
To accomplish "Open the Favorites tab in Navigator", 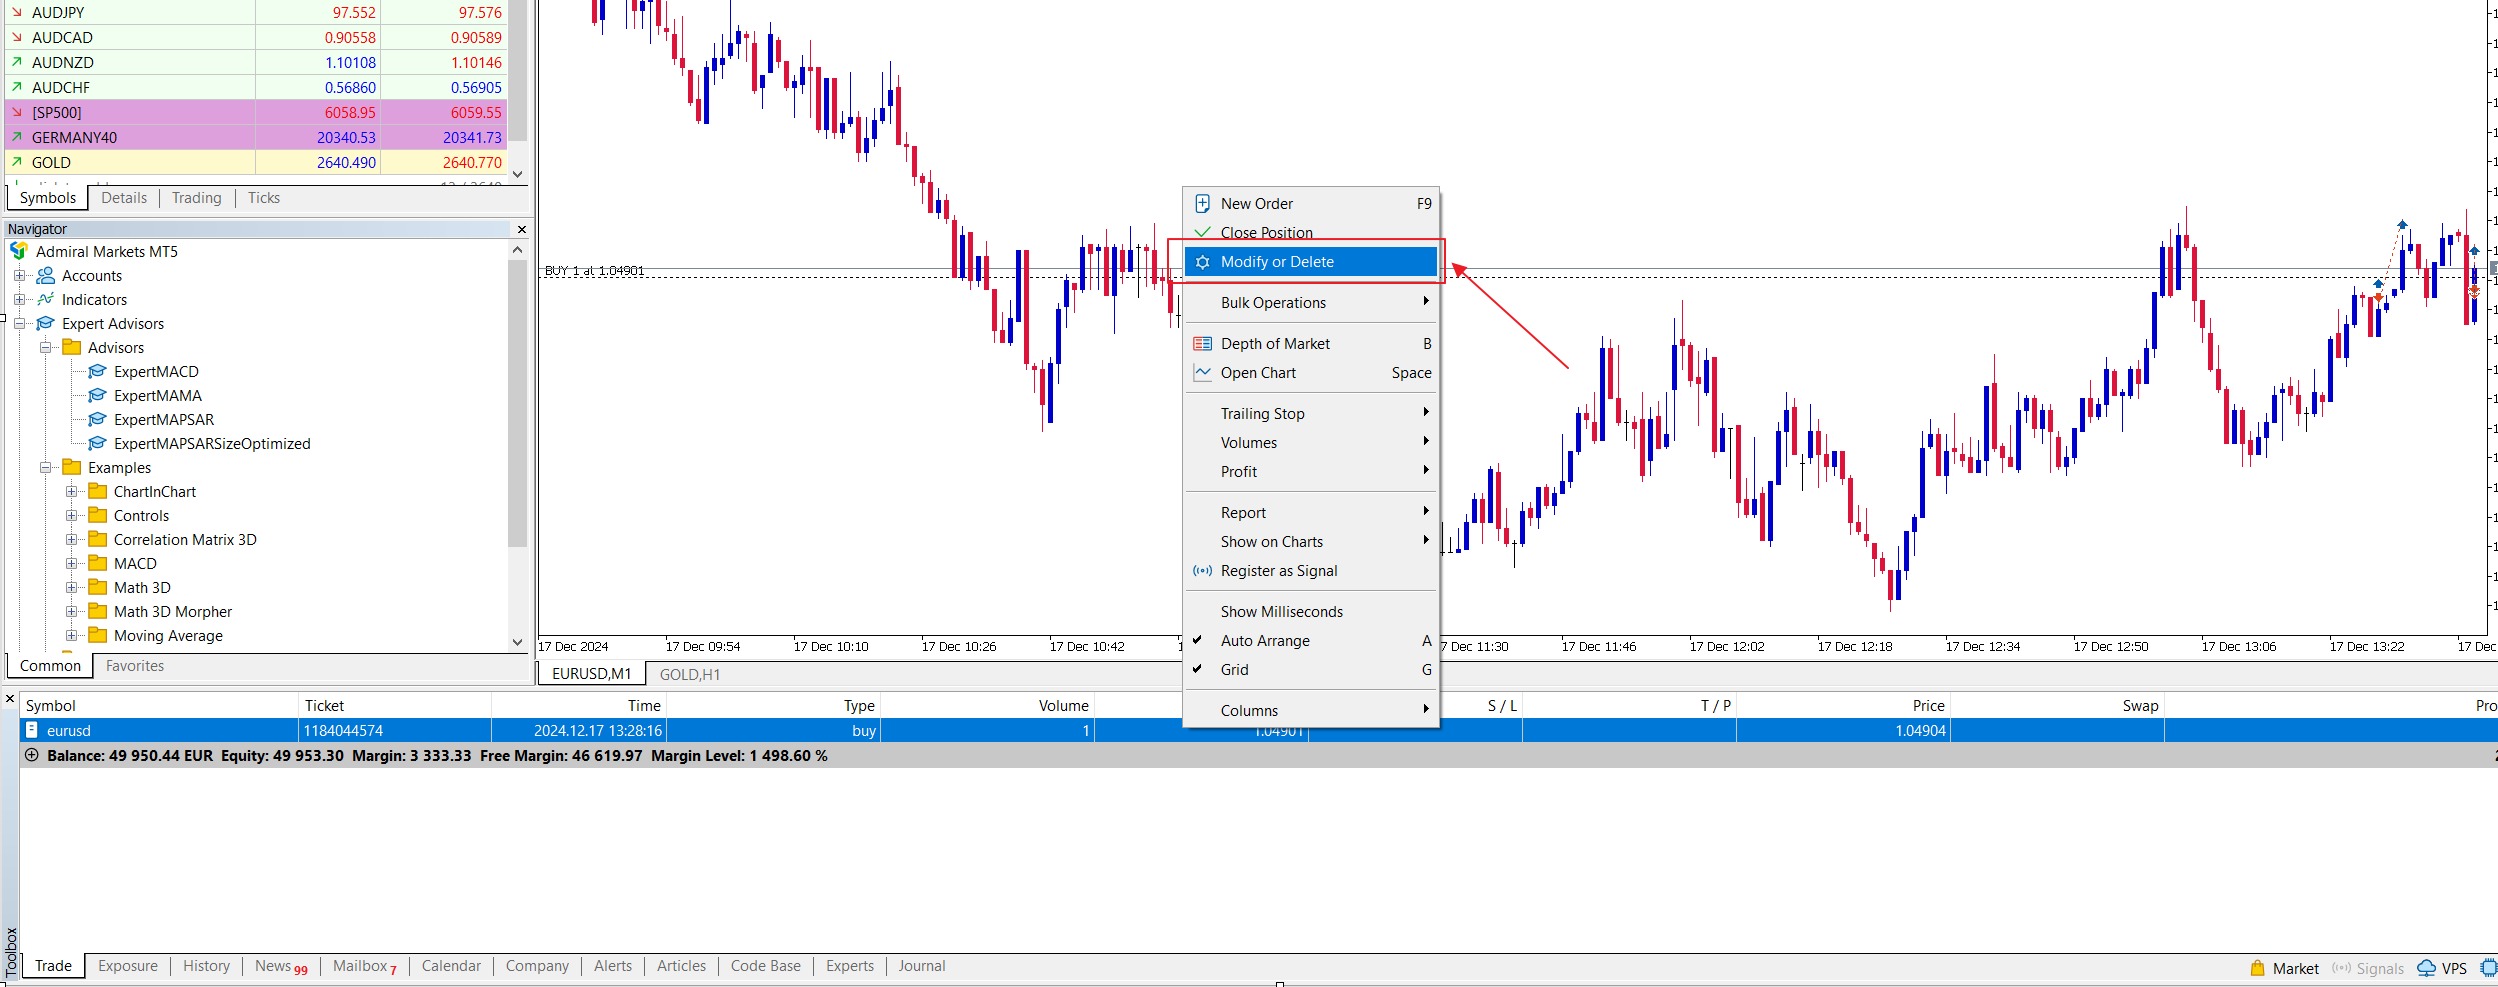I will point(135,666).
